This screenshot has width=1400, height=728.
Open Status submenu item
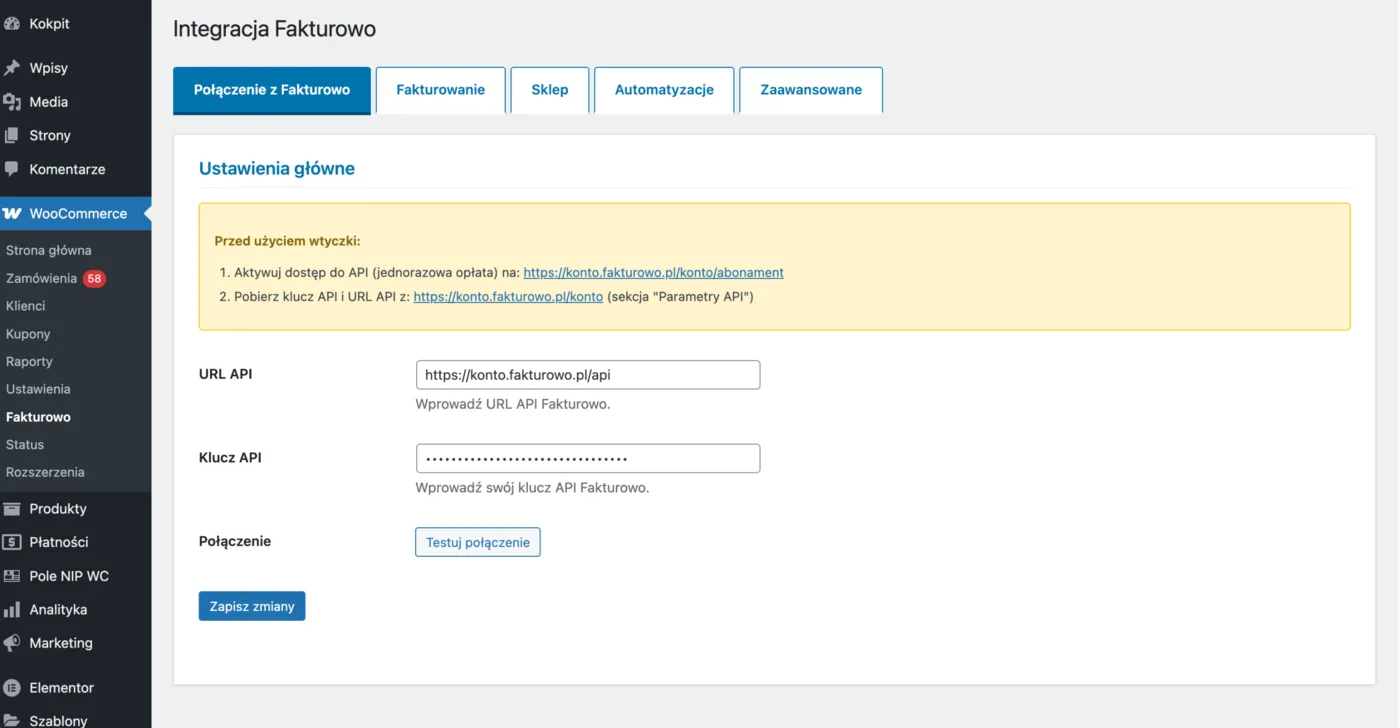[25, 444]
